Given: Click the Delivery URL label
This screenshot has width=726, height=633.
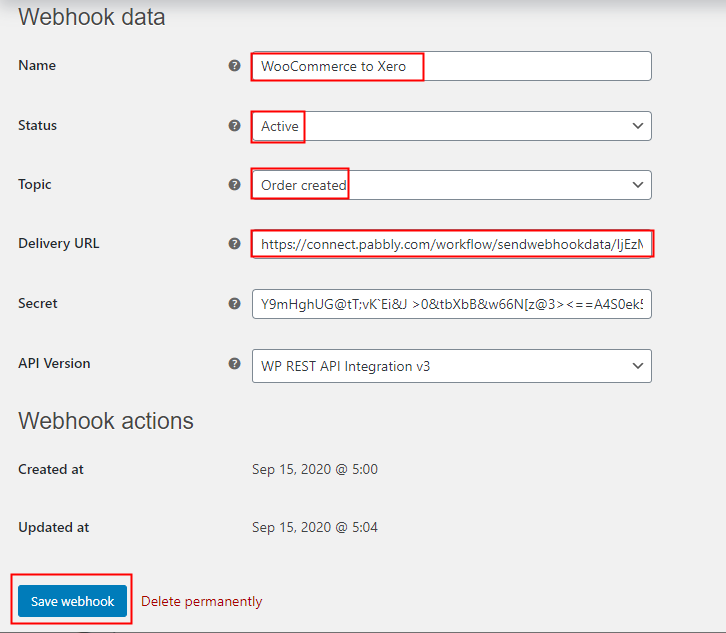Looking at the screenshot, I should (58, 243).
